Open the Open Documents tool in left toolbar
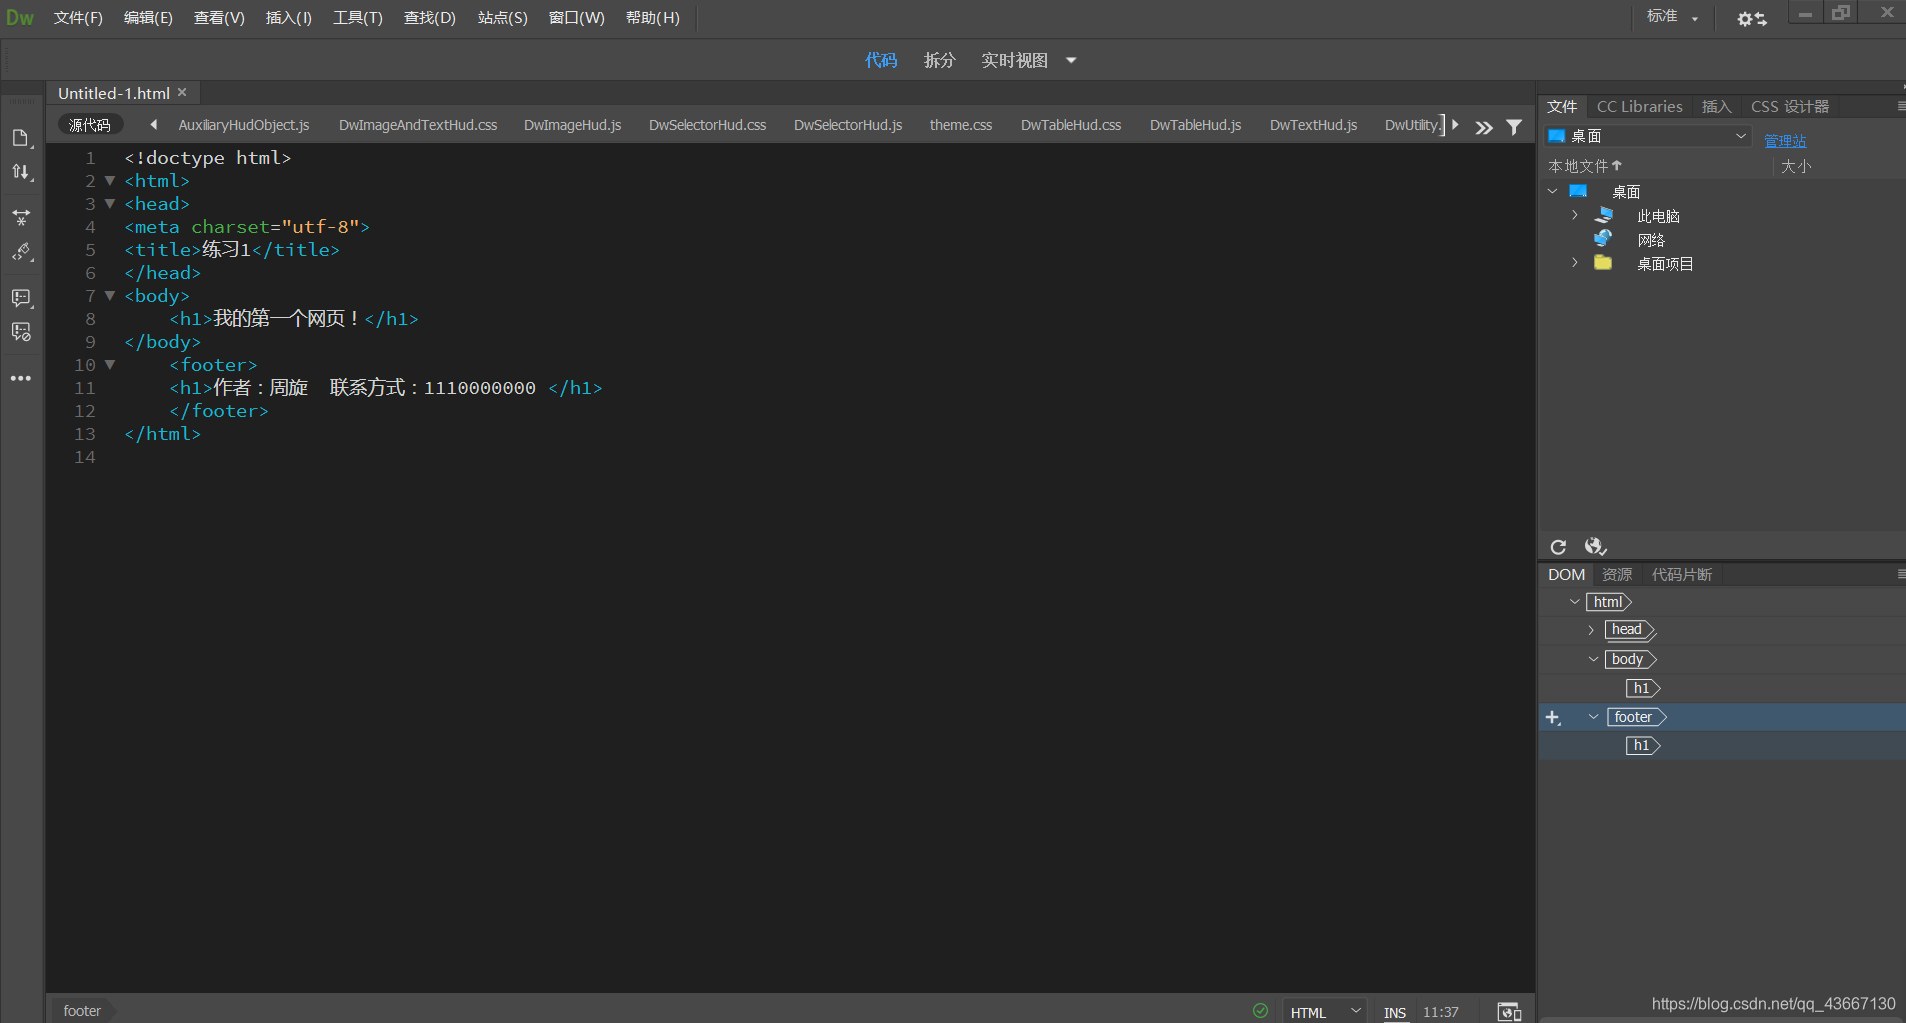The width and height of the screenshot is (1906, 1023). [x=21, y=138]
